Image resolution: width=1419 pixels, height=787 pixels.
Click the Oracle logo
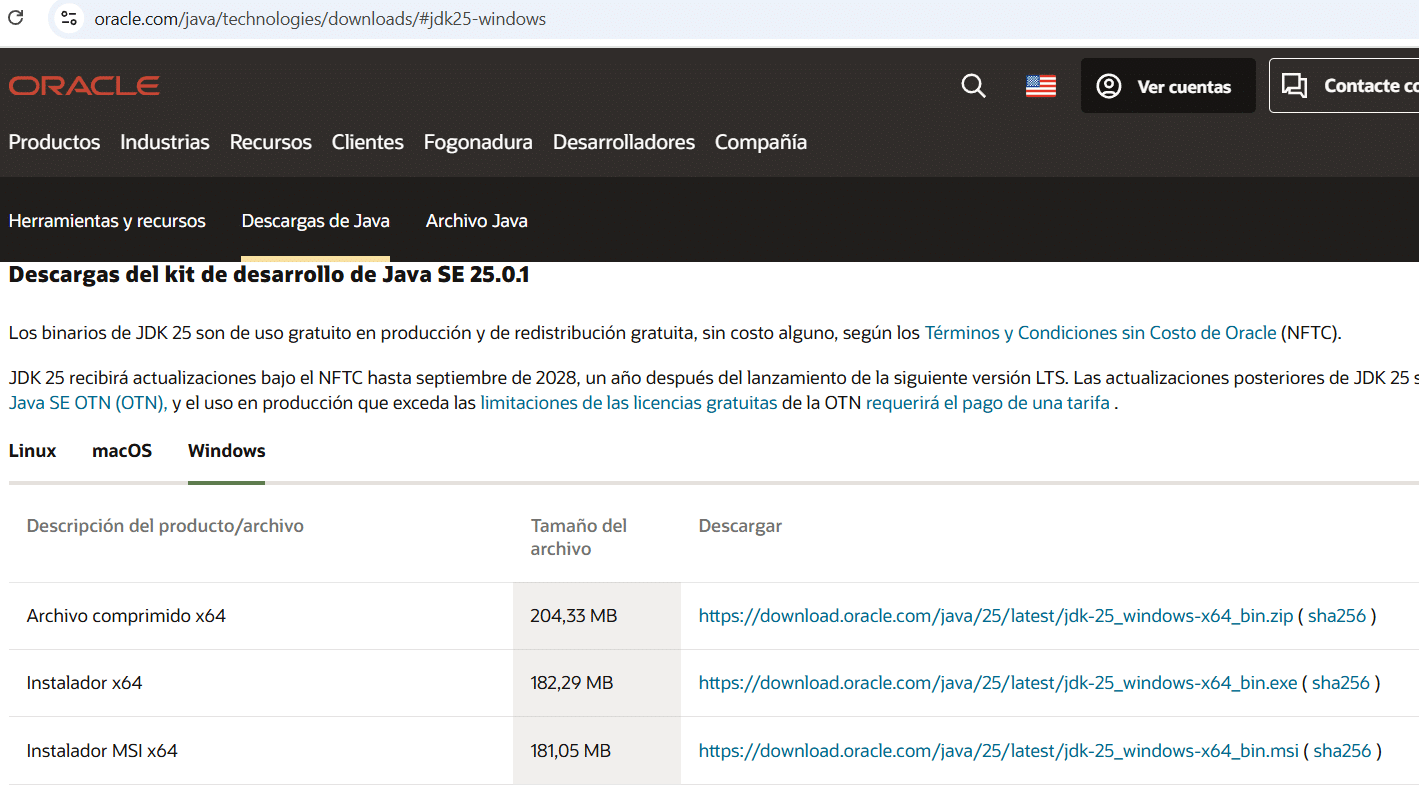click(83, 85)
